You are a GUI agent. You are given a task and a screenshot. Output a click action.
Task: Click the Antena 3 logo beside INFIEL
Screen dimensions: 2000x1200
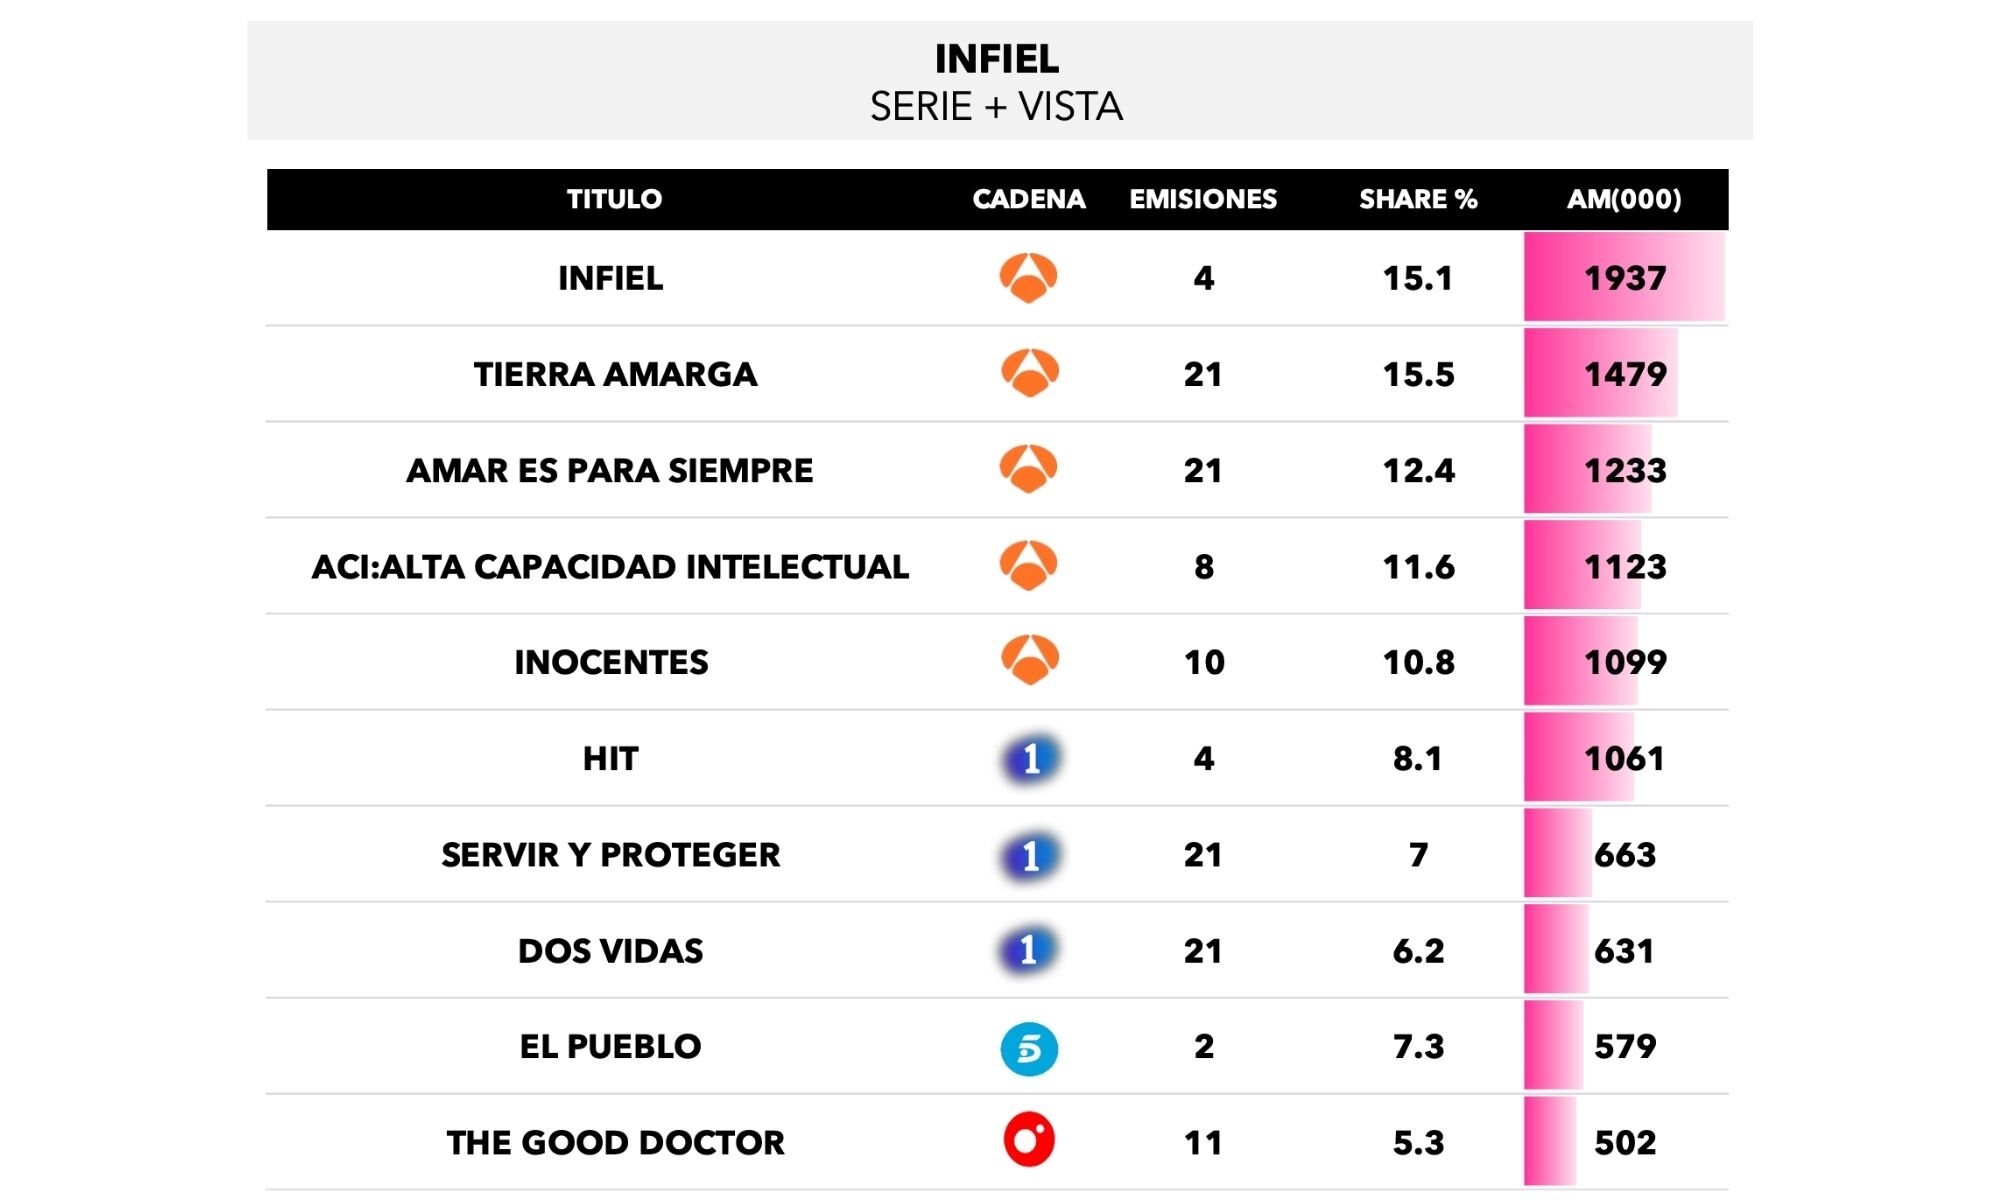point(1028,278)
